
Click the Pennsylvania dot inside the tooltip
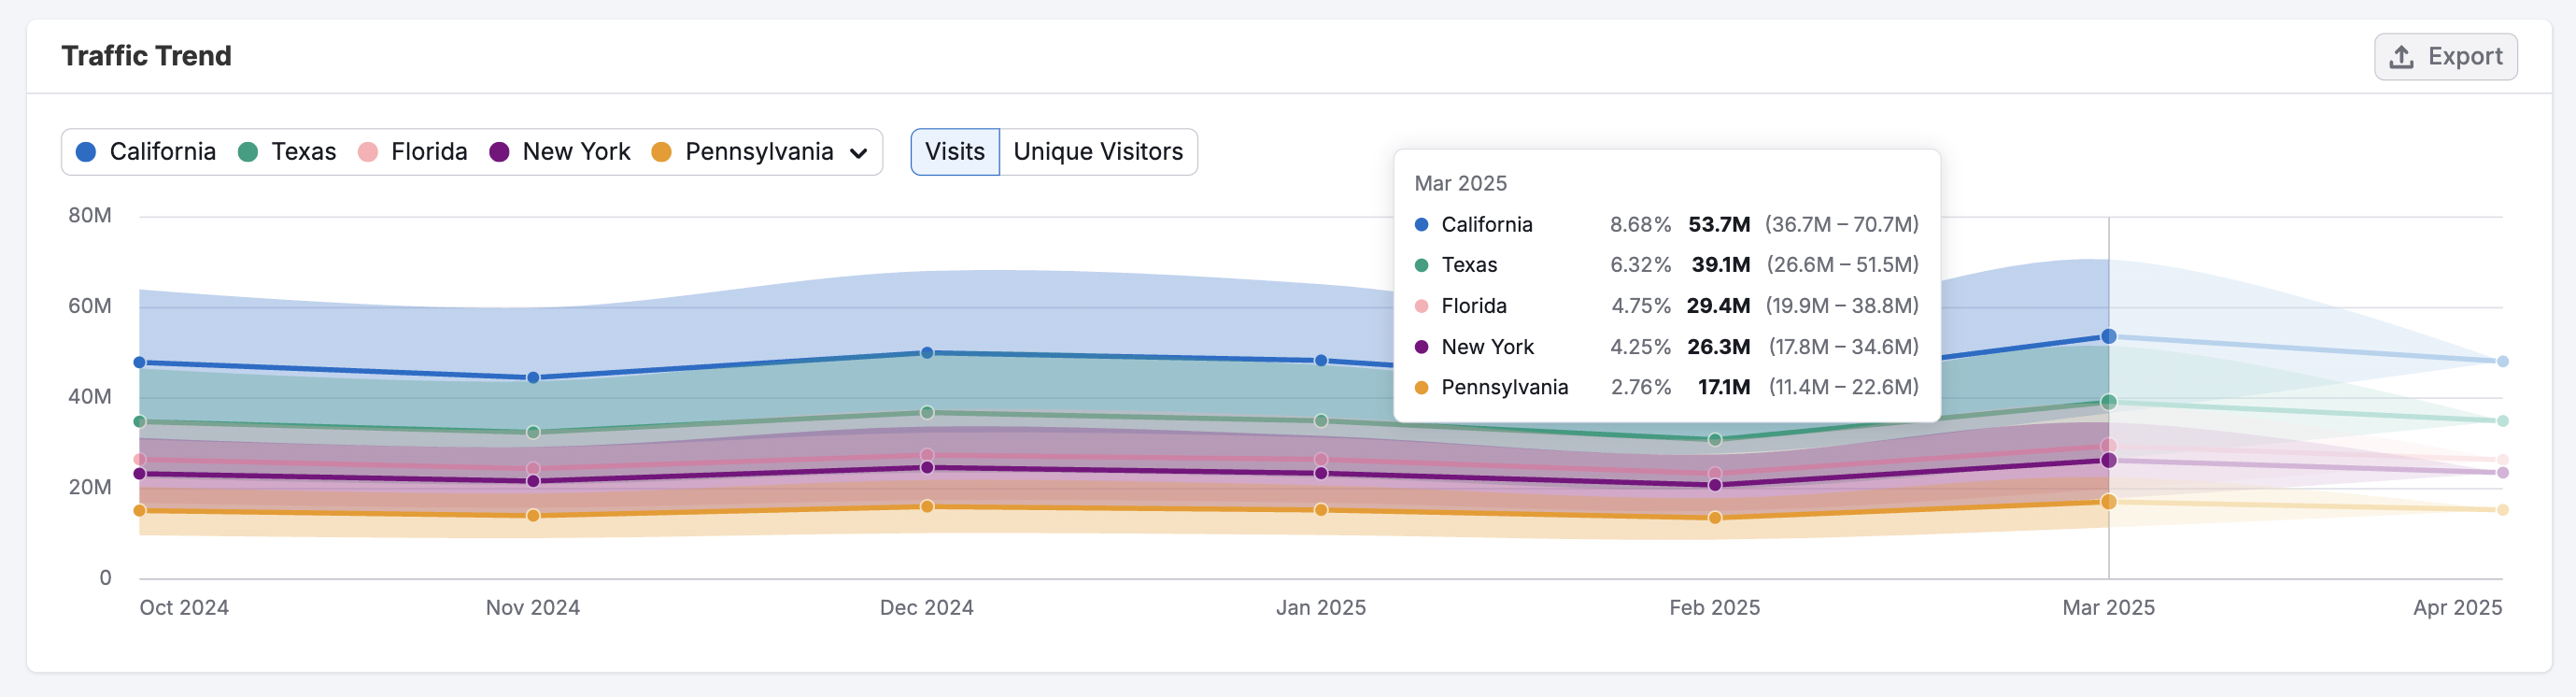pyautogui.click(x=1421, y=387)
